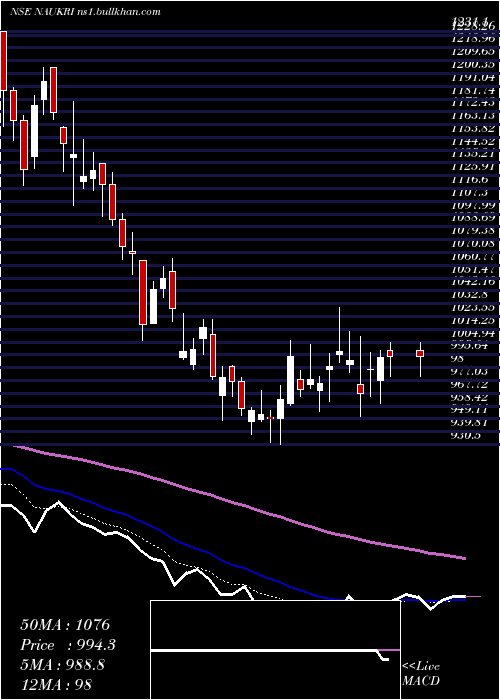Click the 1163.13 price axis label

click(x=472, y=116)
